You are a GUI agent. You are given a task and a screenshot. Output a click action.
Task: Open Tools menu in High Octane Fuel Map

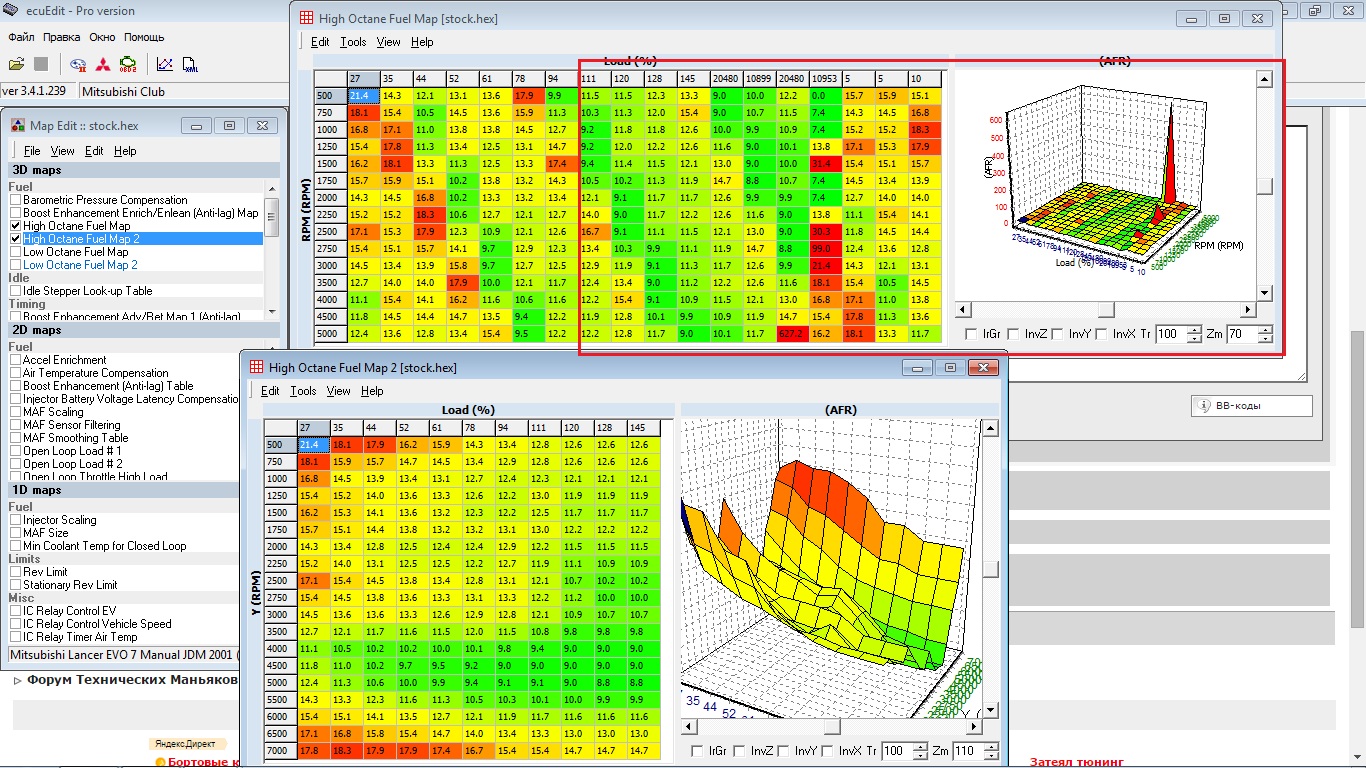(x=353, y=42)
